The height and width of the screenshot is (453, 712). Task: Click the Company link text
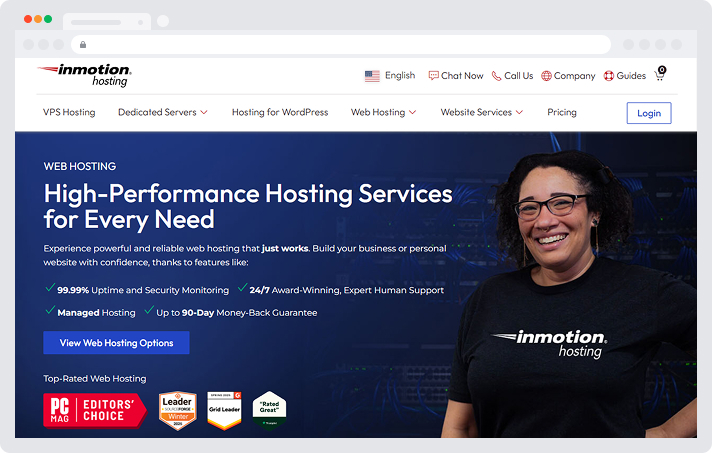[x=574, y=76]
